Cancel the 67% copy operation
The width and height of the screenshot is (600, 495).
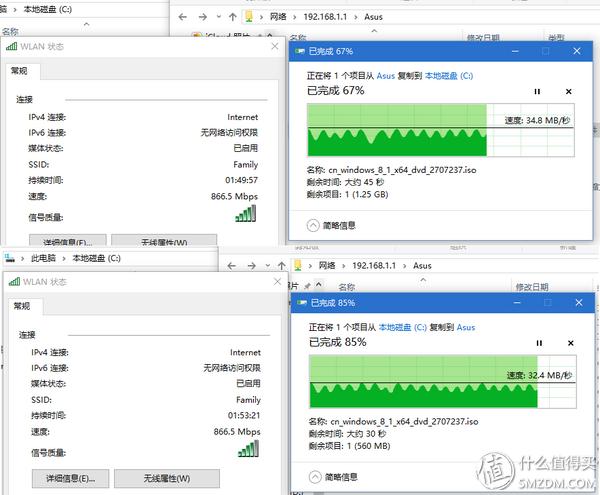[x=569, y=91]
